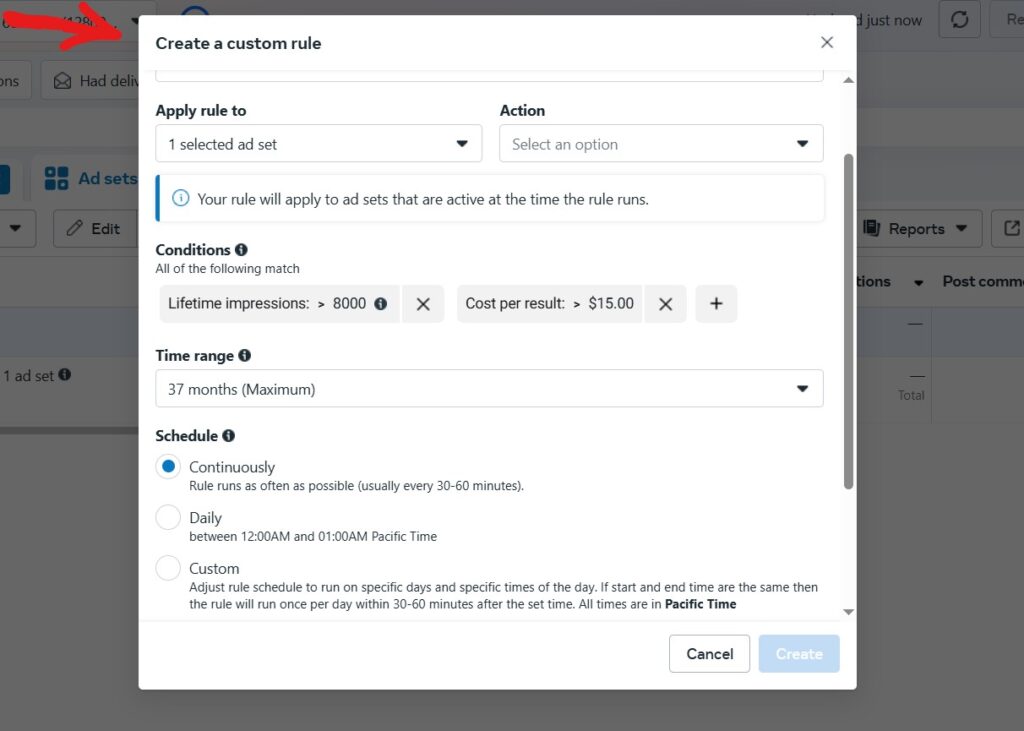Click the Lifetime impressions info icon

coord(380,304)
